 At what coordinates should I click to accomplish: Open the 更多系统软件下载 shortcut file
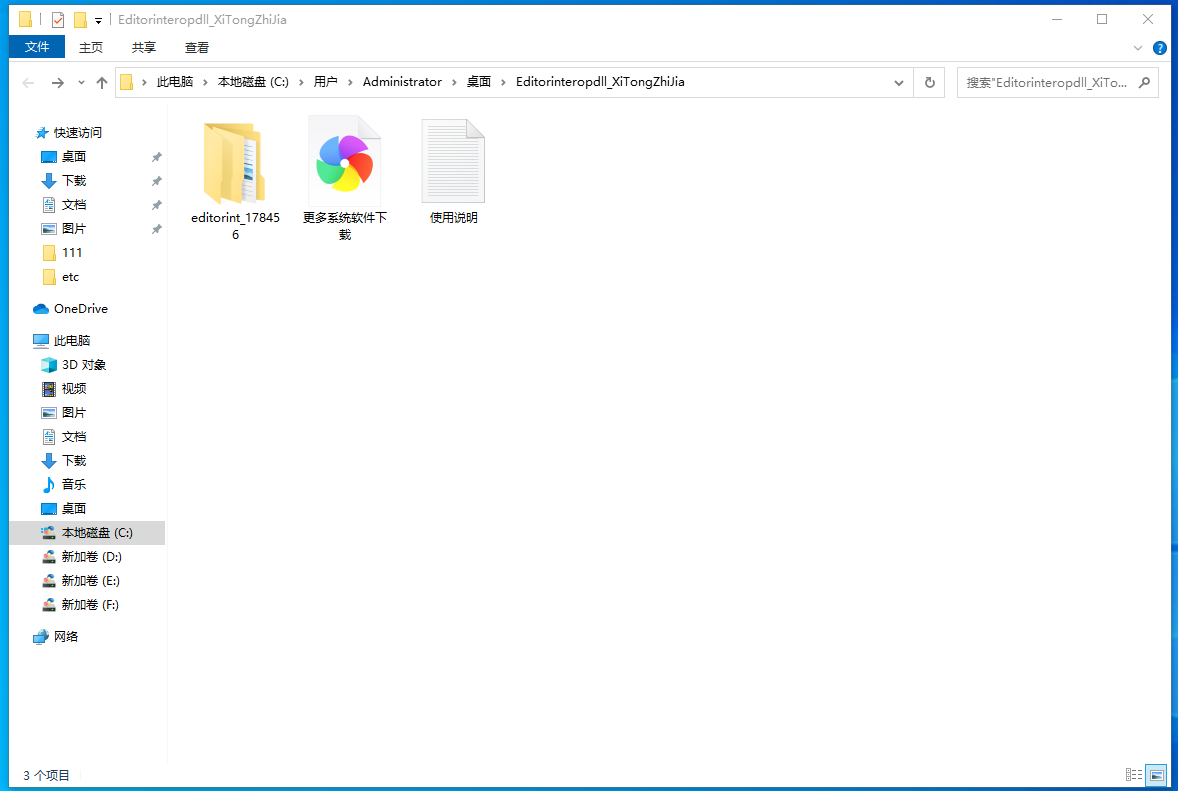345,180
